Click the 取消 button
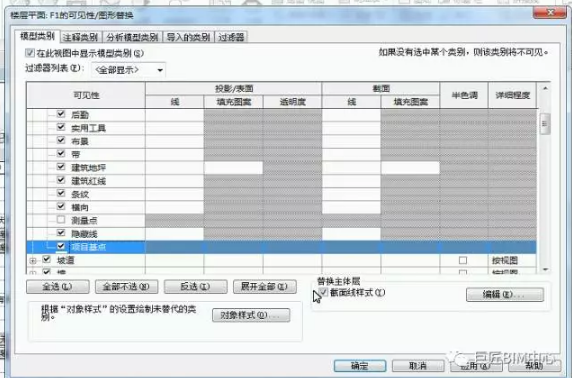 [418, 366]
